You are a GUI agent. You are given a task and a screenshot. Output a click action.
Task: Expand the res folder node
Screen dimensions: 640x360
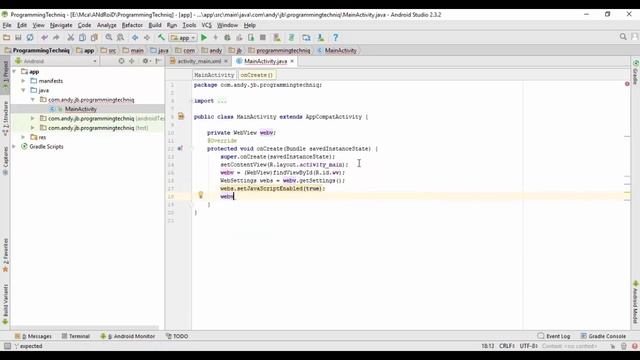[x=24, y=137]
